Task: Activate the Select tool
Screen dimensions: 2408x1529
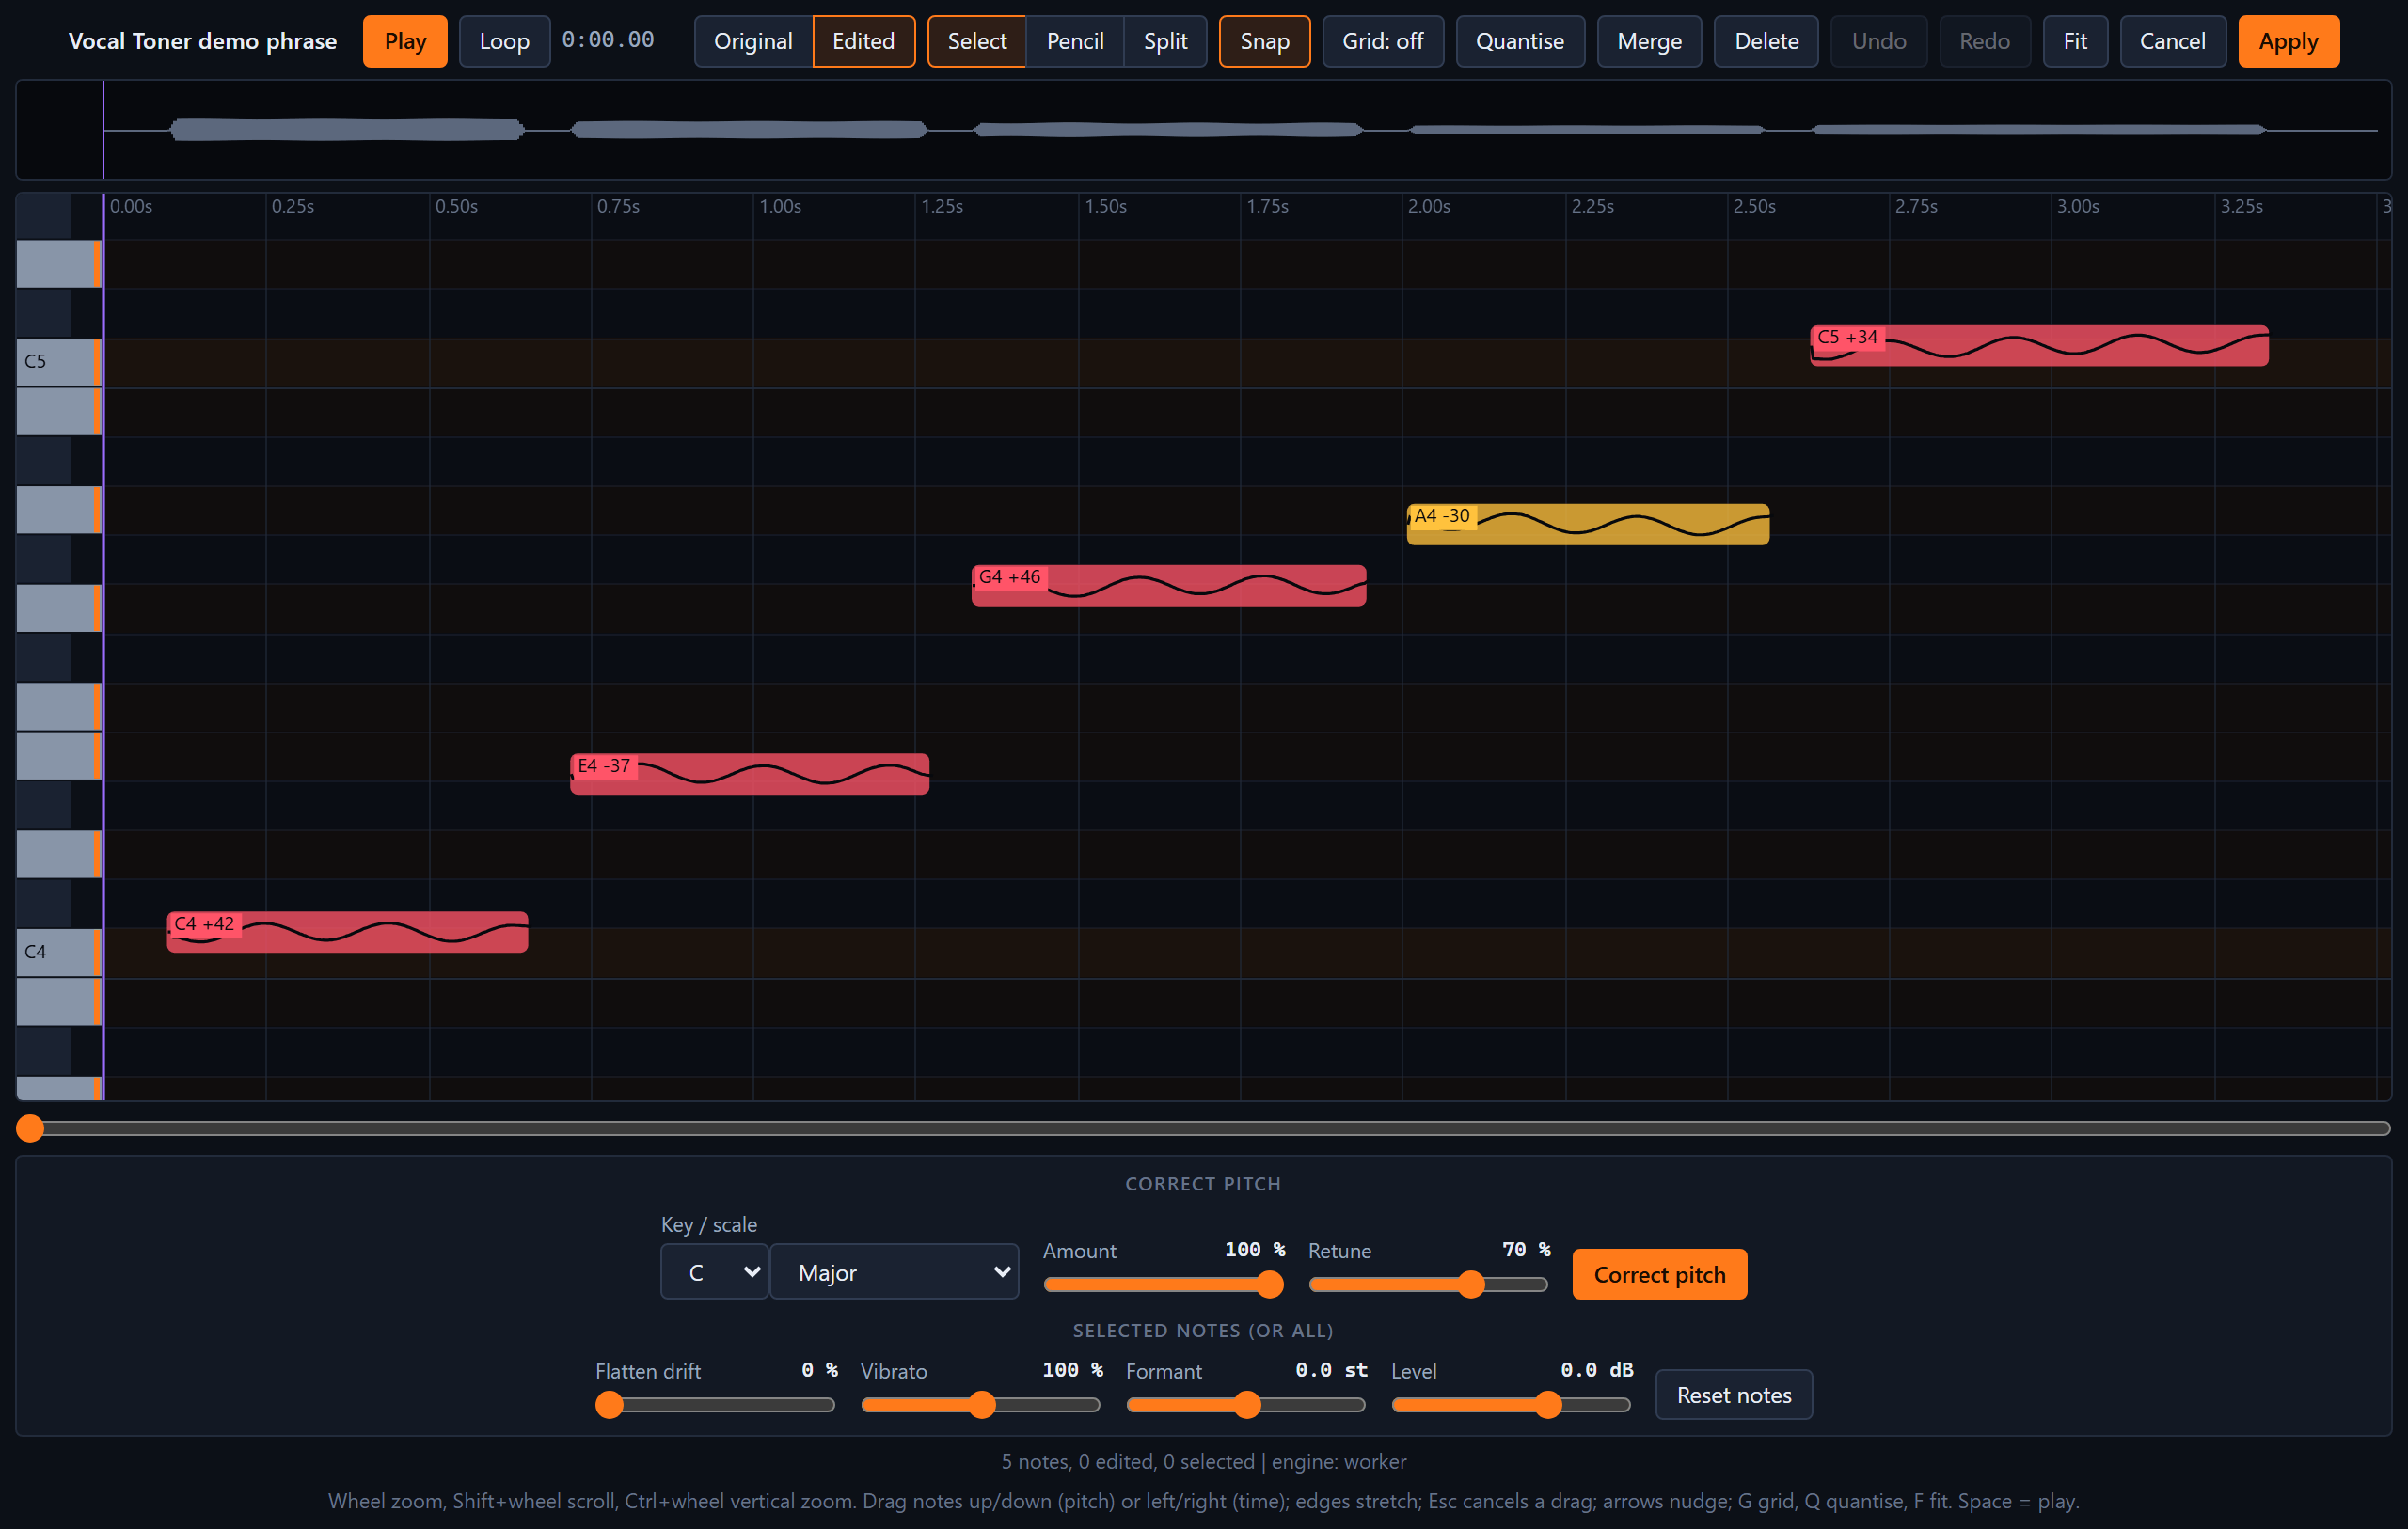Action: click(x=977, y=41)
